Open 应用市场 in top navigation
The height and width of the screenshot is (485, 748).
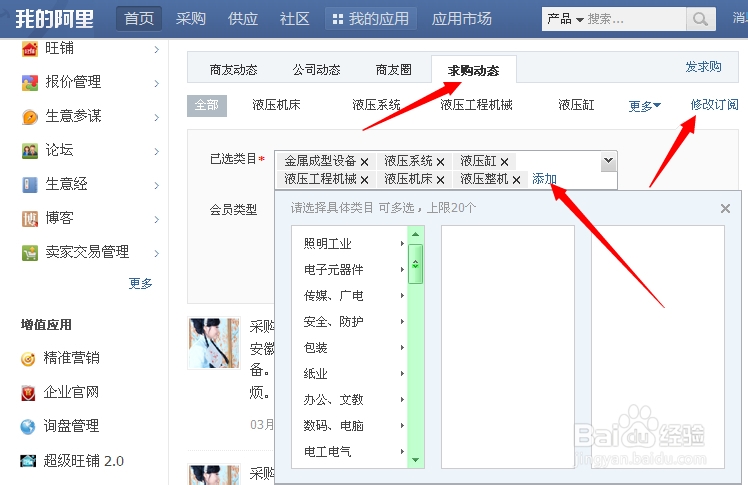(x=461, y=19)
